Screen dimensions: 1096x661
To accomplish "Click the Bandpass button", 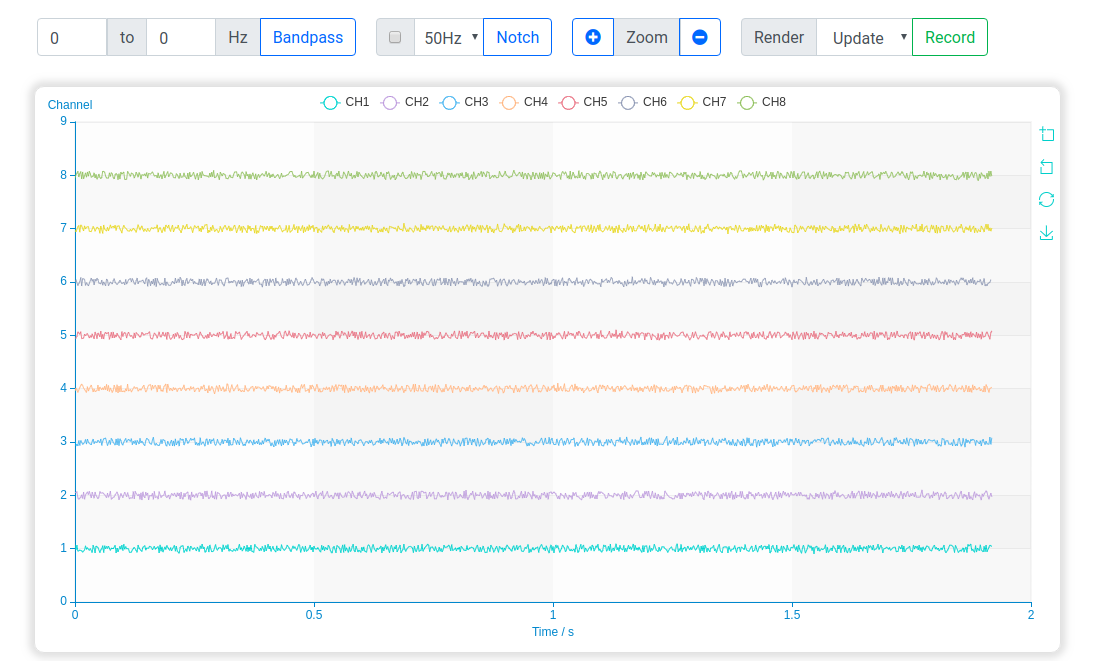I will (307, 36).
